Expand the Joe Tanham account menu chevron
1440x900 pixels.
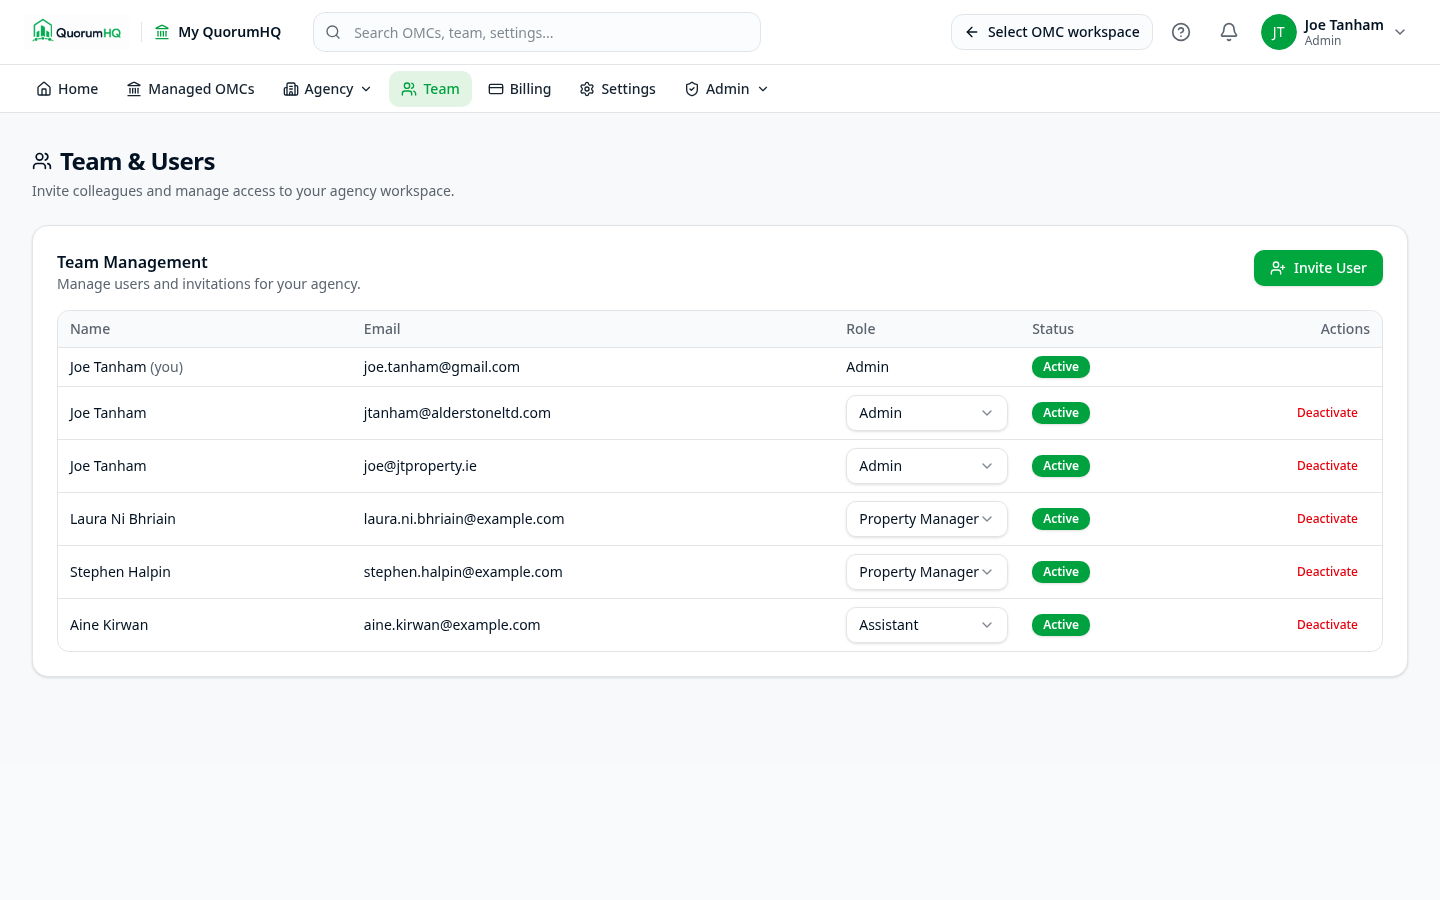coord(1400,32)
